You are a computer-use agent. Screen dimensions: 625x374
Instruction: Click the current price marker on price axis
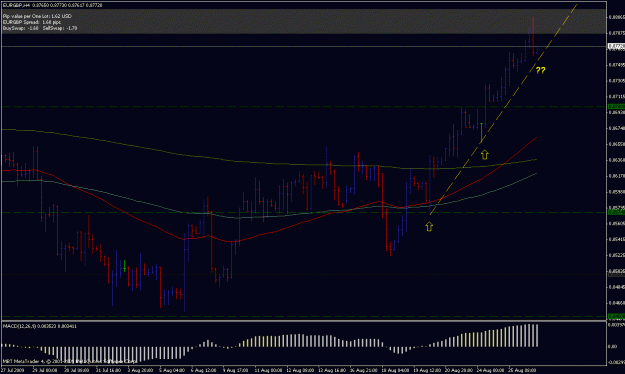click(x=616, y=47)
